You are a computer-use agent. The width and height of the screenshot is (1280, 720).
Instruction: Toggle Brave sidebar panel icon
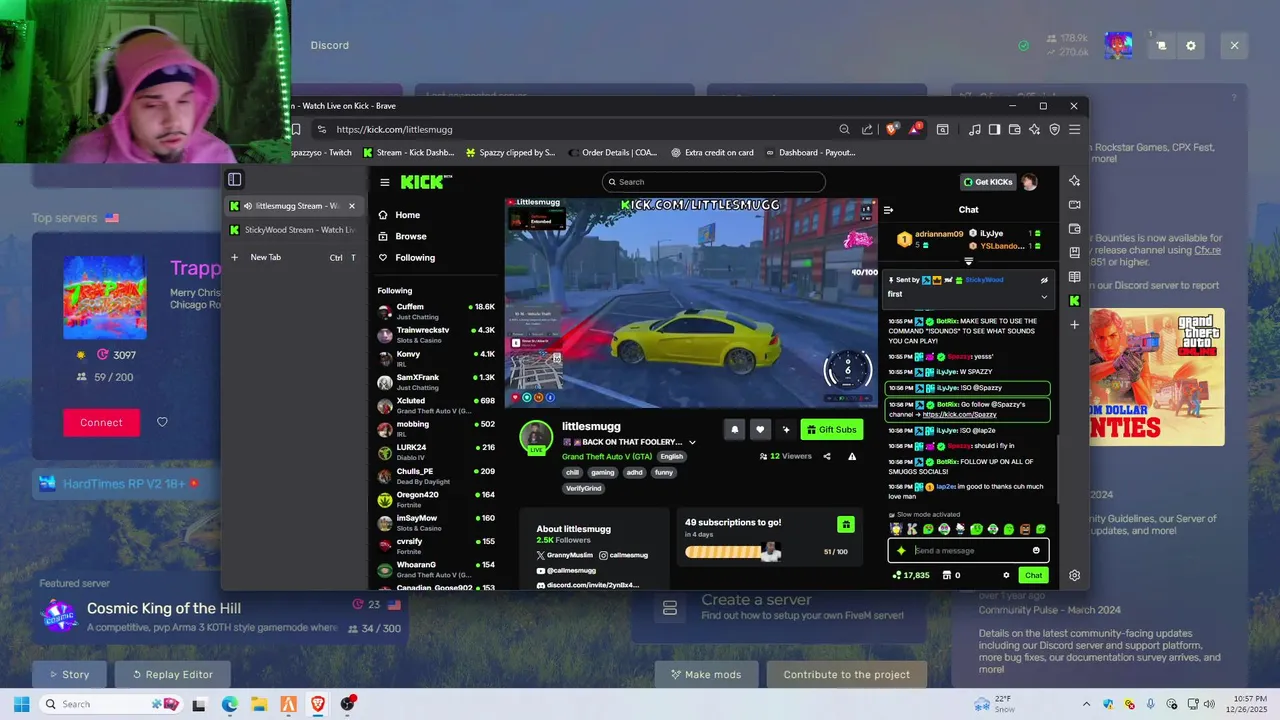(x=994, y=129)
